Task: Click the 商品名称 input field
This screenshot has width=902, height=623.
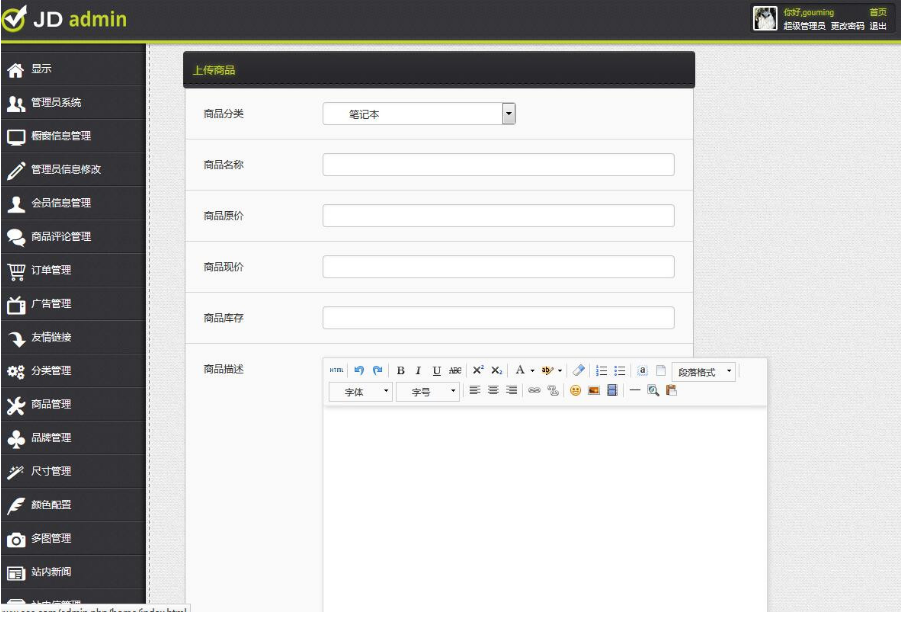Action: point(498,165)
